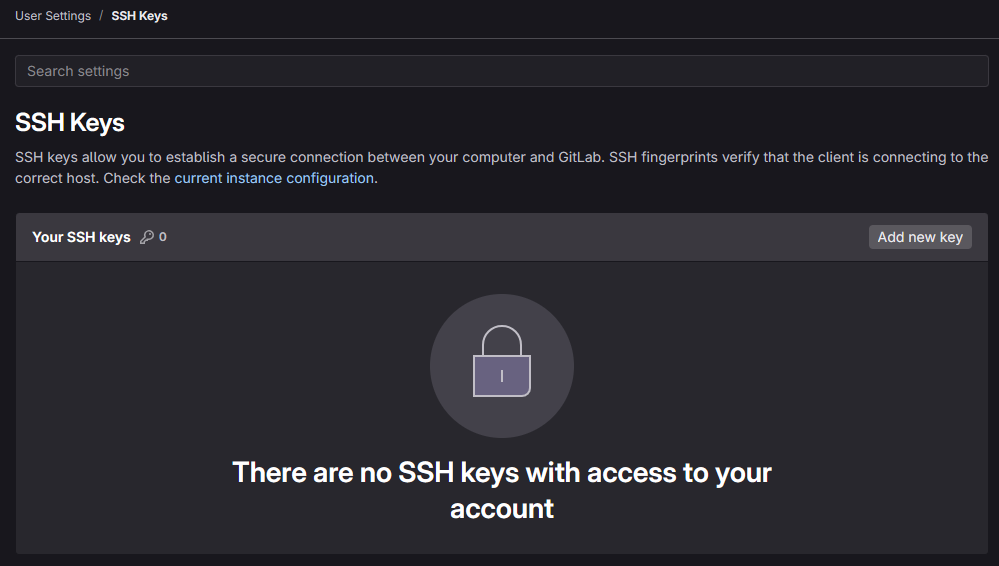The width and height of the screenshot is (999, 566).
Task: Click the breadcrumb slash separator
Action: (101, 16)
